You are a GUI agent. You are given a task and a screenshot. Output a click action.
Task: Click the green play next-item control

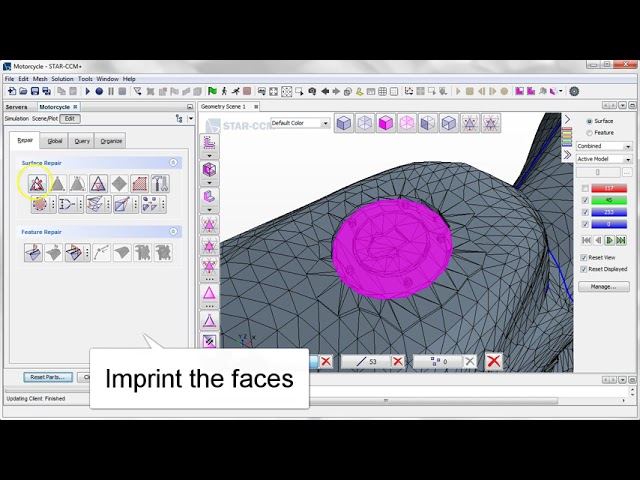tap(609, 240)
